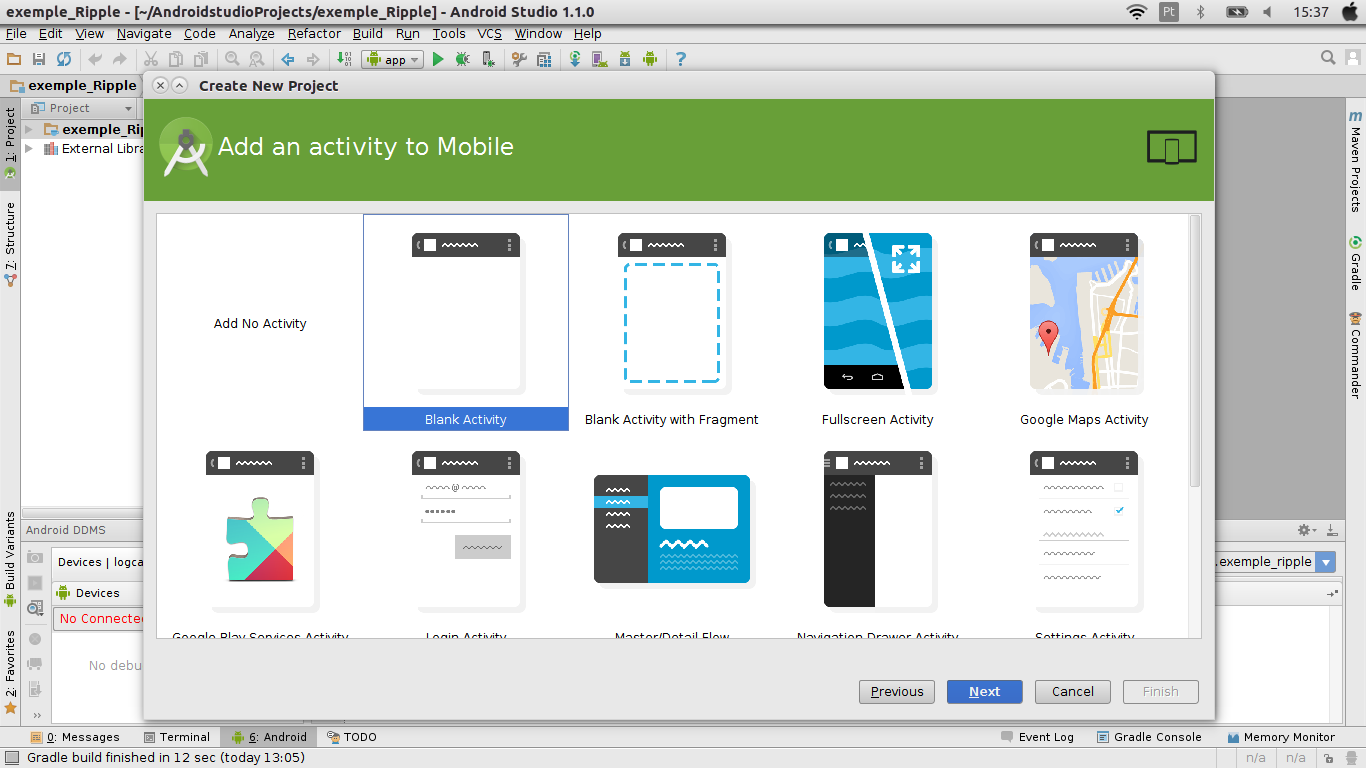Collapse the Create New Project dialog title arrow
Viewport: 1366px width, 768px height.
tap(179, 85)
